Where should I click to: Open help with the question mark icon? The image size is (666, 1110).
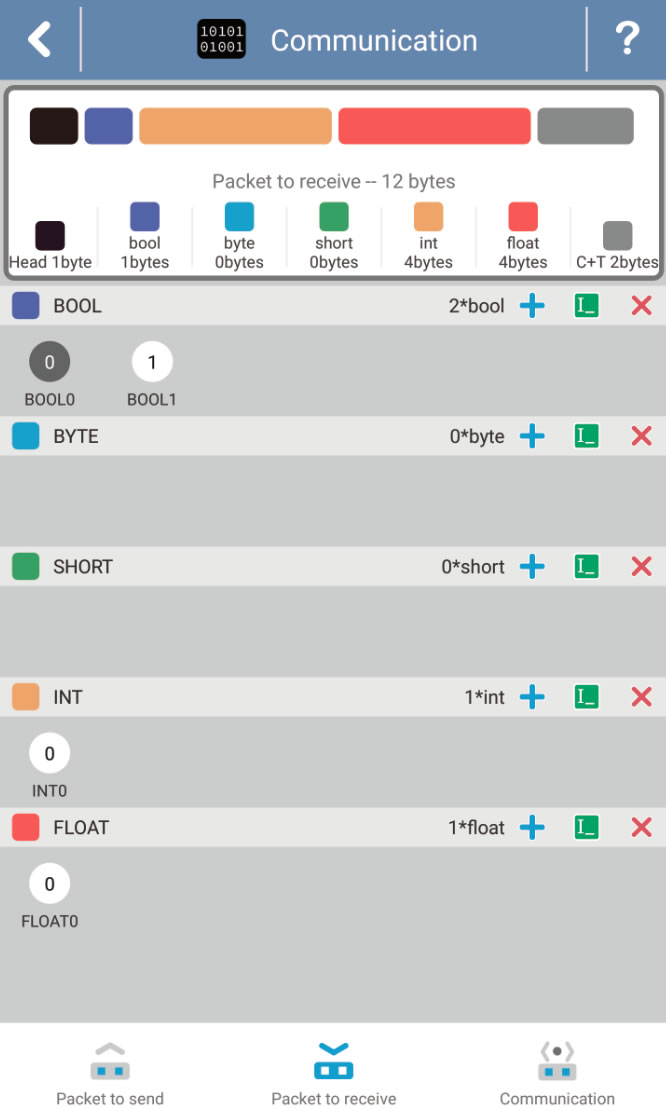pyautogui.click(x=627, y=39)
